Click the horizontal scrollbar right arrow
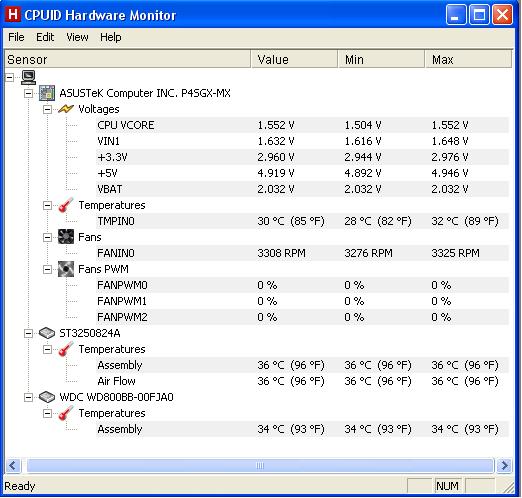 (504, 465)
